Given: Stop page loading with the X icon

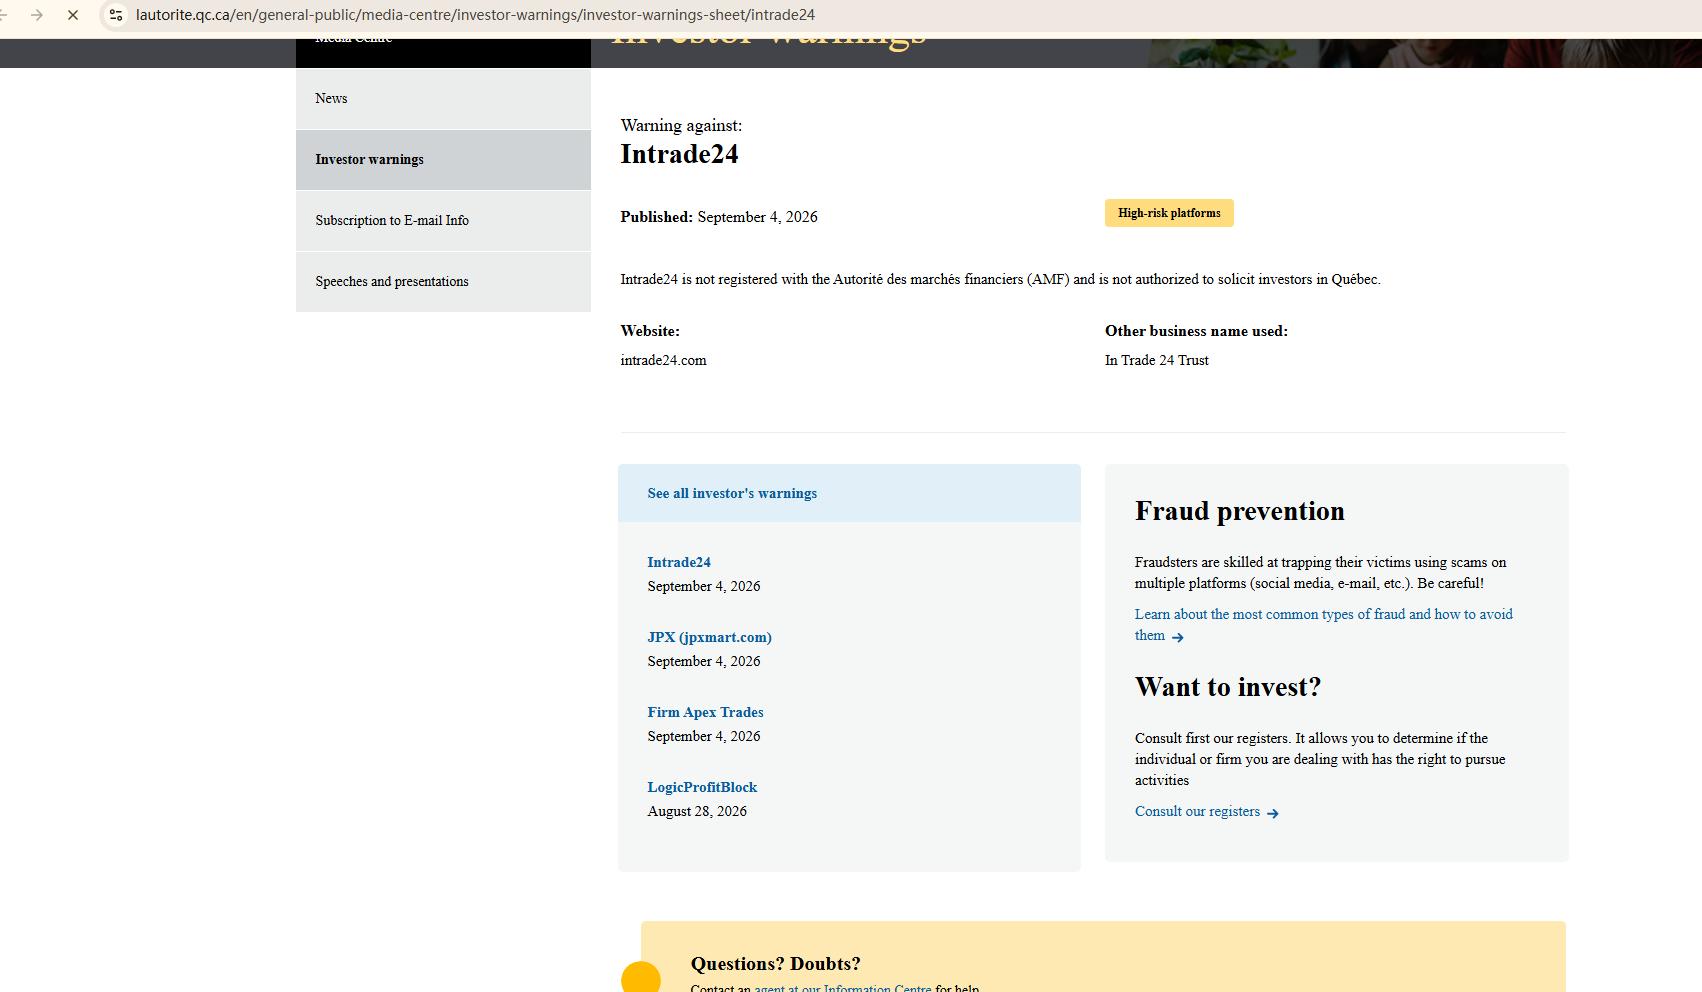Looking at the screenshot, I should click(x=73, y=15).
